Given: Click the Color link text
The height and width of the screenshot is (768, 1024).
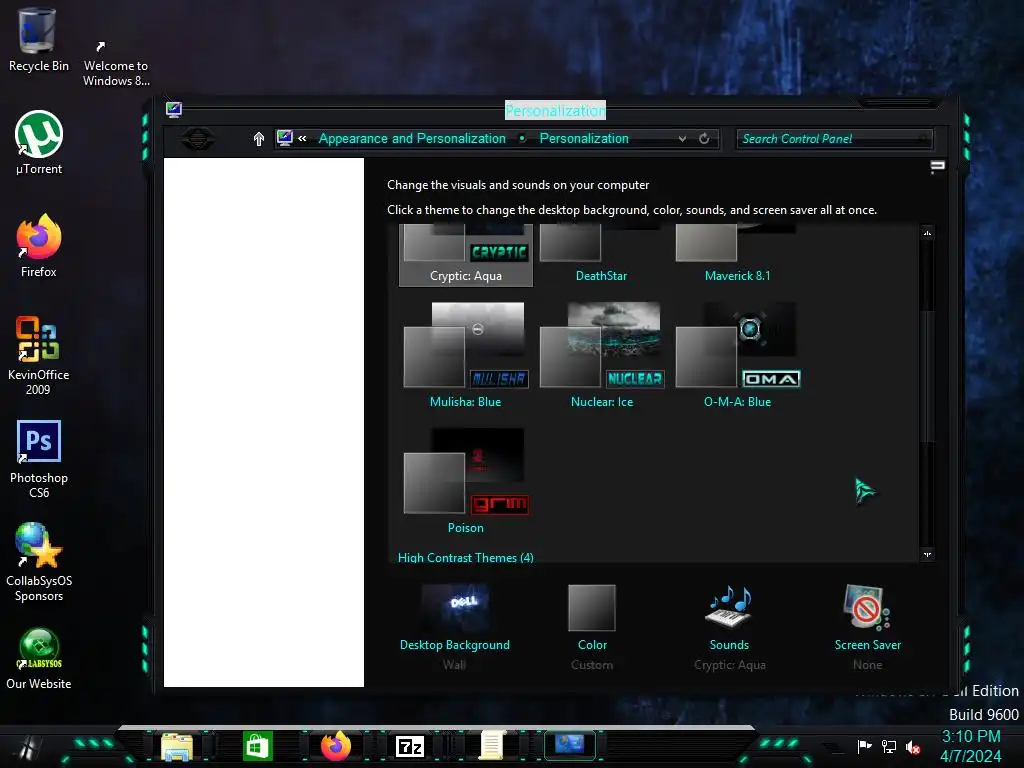Looking at the screenshot, I should 592,645.
